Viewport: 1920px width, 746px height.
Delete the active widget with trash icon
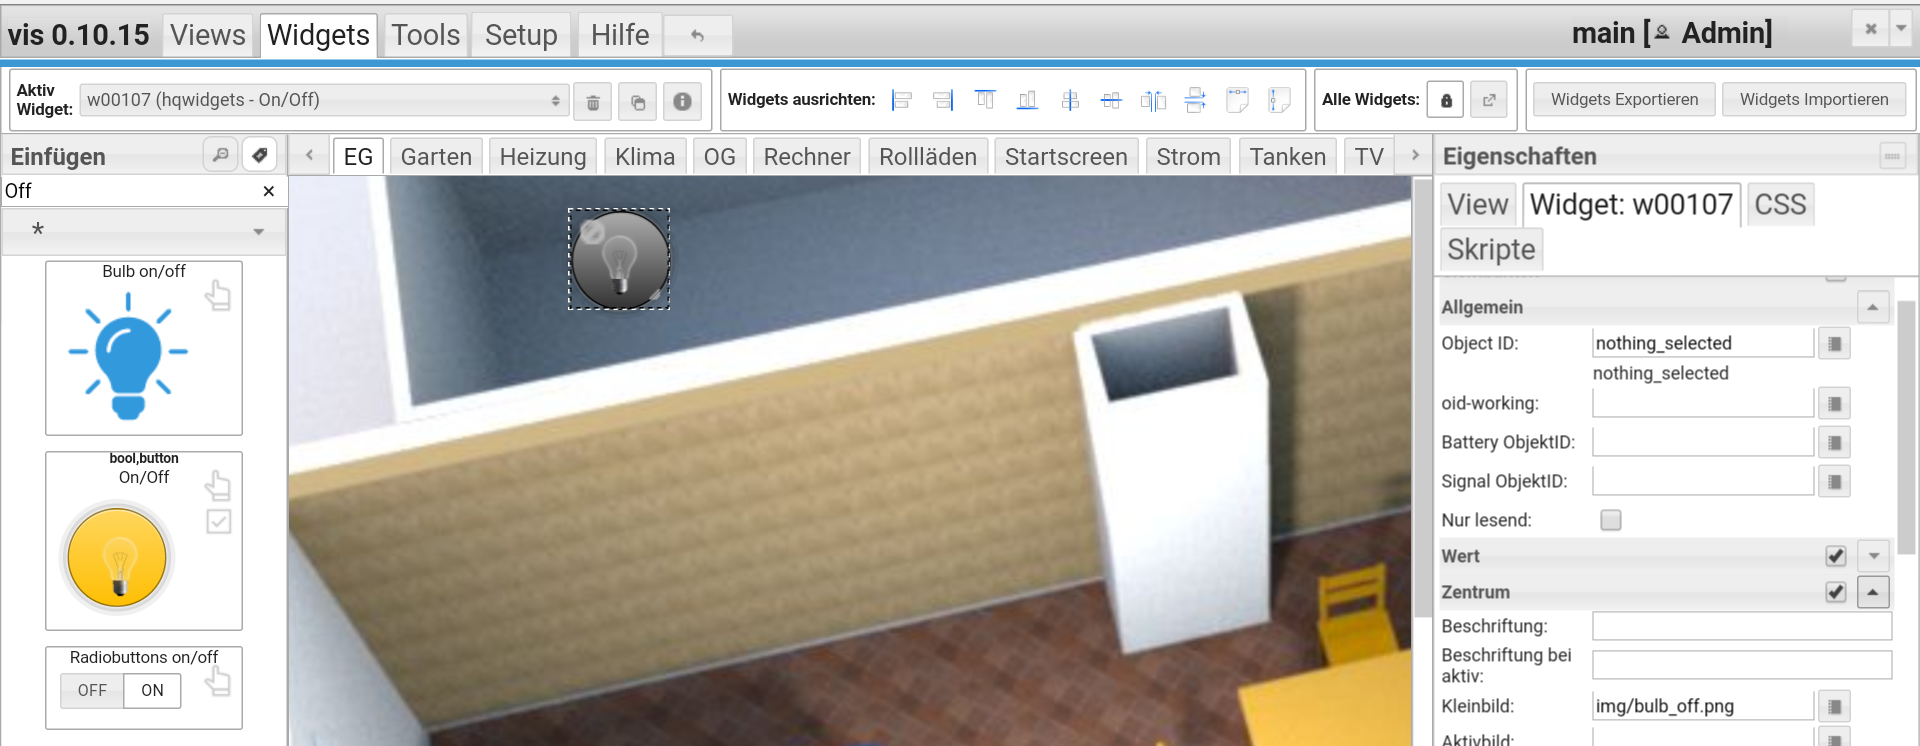[x=593, y=101]
